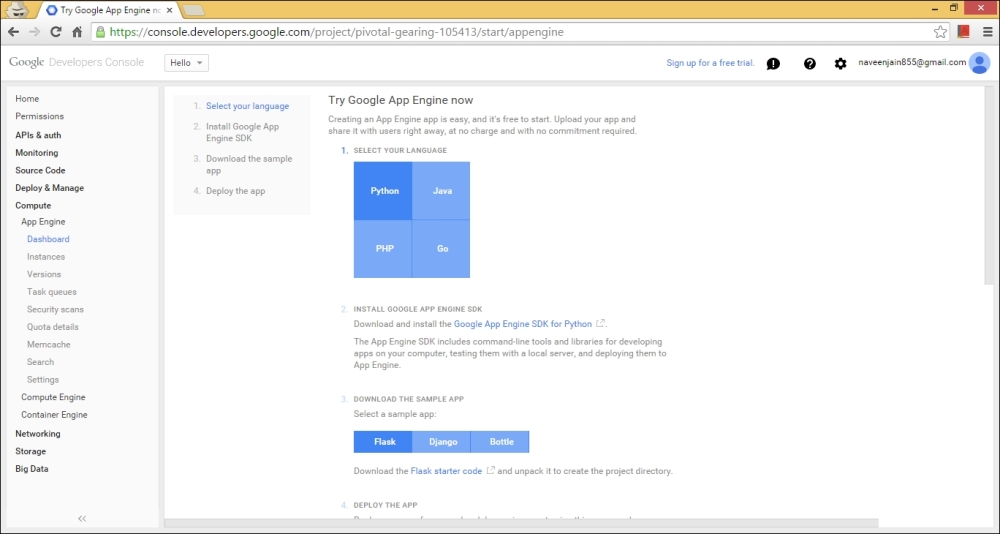This screenshot has width=1000, height=534.
Task: Click the red extension icon in toolbar
Action: point(964,32)
